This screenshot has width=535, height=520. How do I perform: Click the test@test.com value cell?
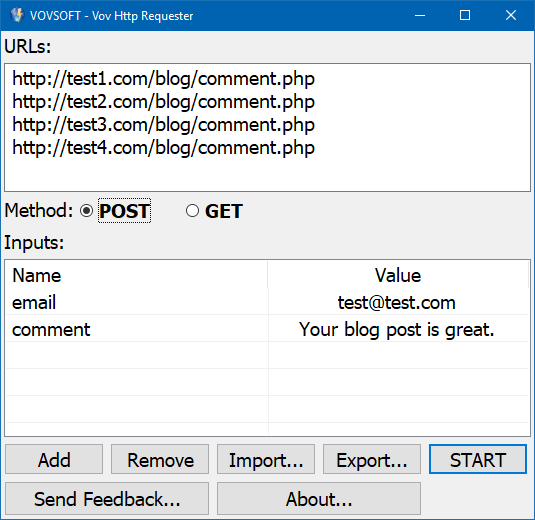point(396,303)
